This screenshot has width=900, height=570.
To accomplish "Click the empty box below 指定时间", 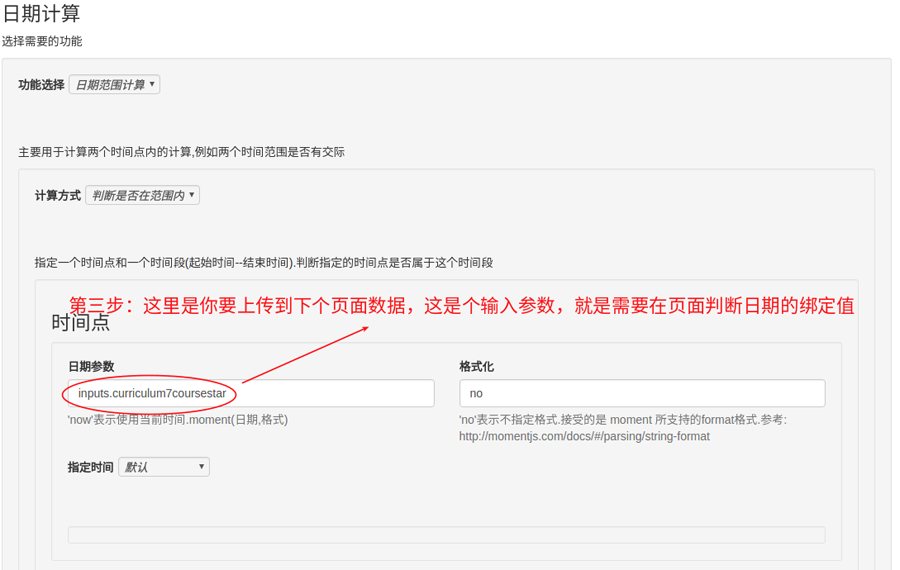I will point(447,535).
